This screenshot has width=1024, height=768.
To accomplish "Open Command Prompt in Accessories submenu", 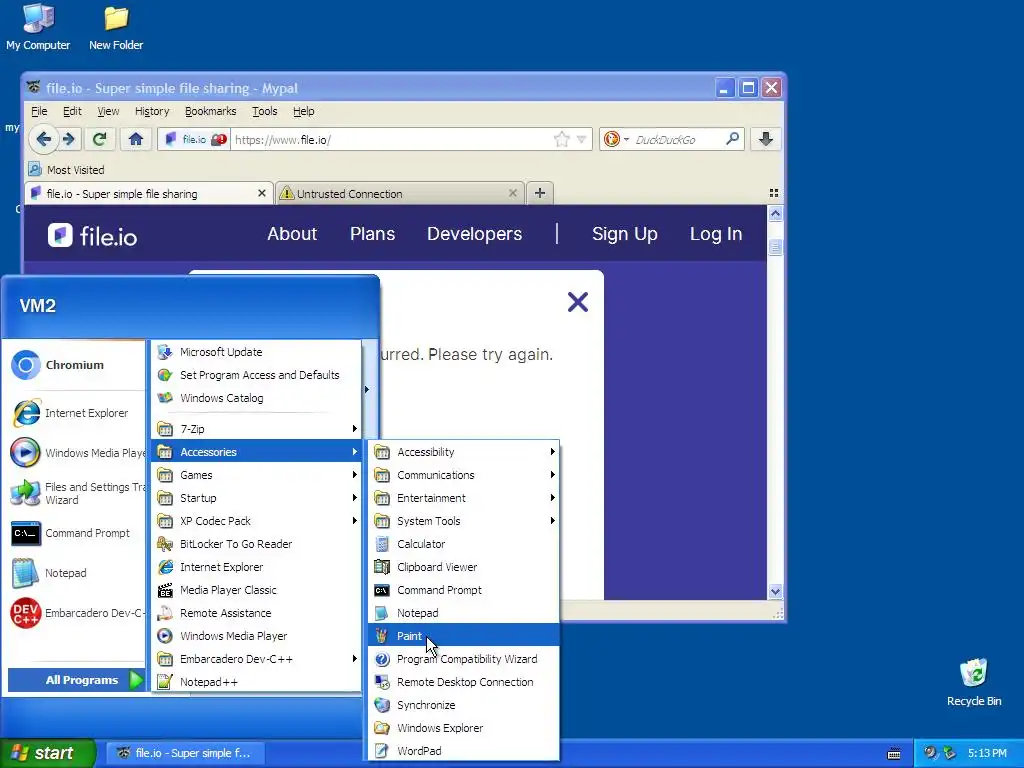I will tap(463, 590).
